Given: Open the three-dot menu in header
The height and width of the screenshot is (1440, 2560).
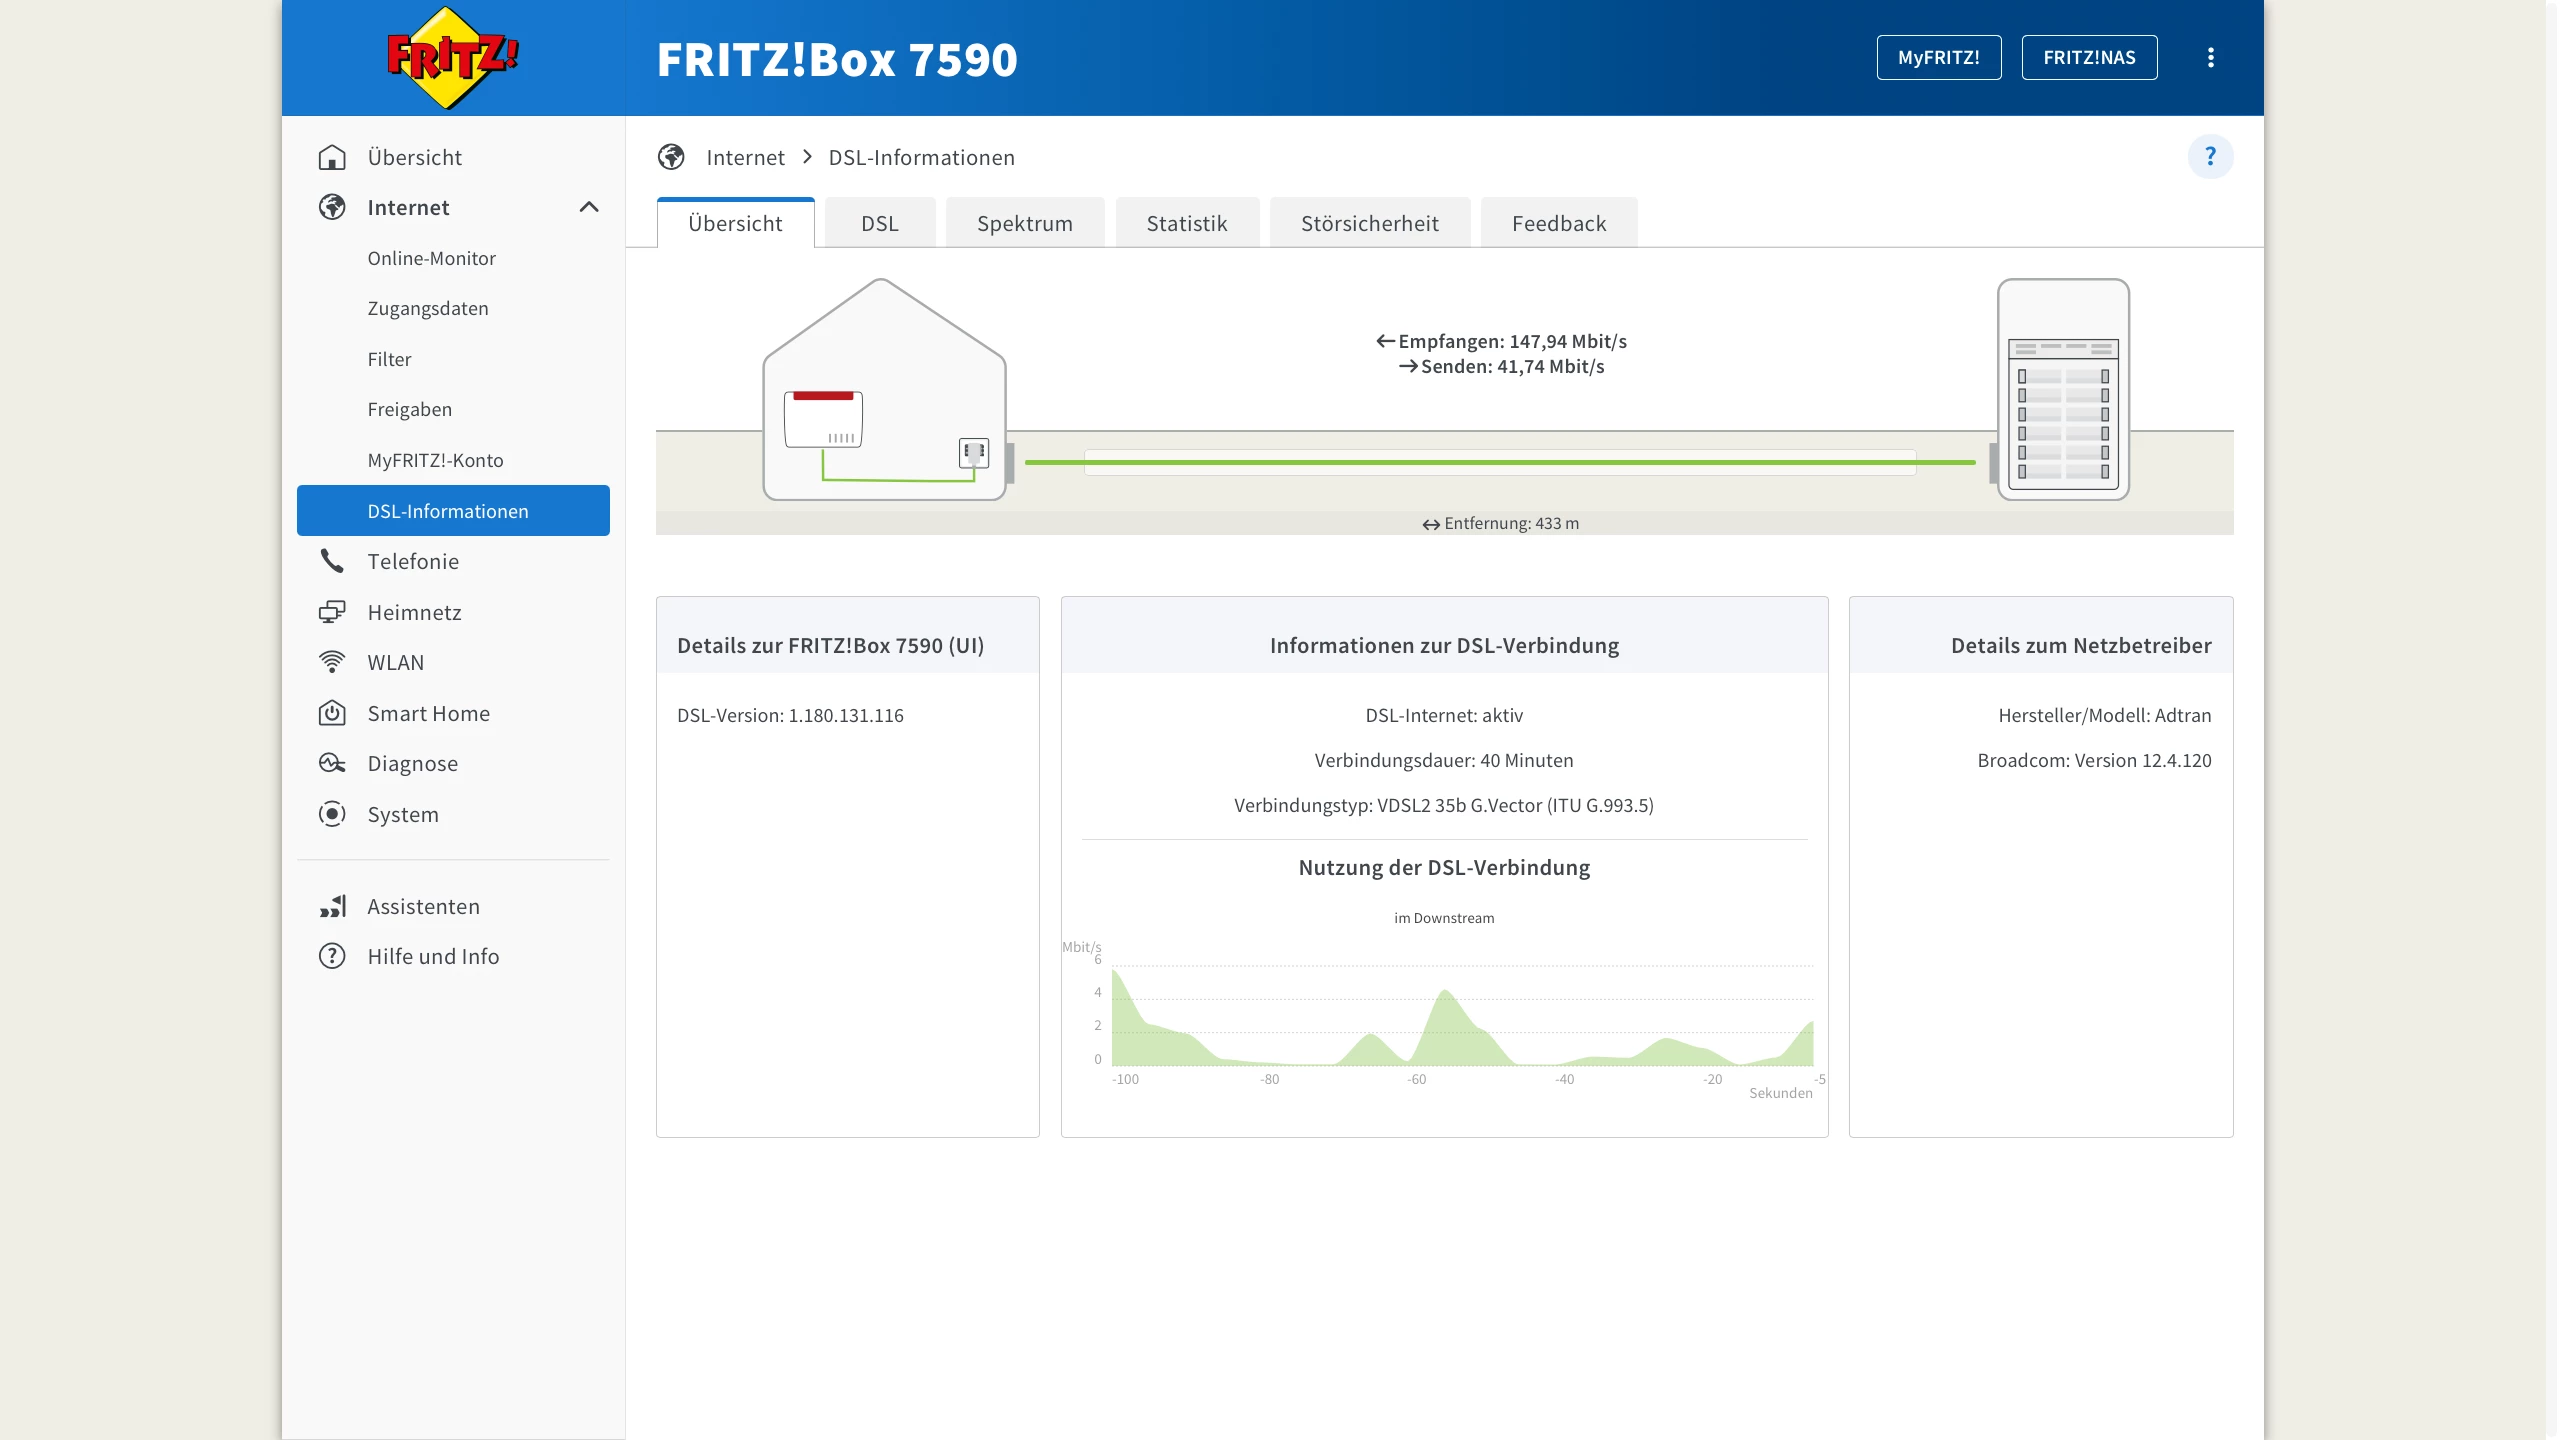Looking at the screenshot, I should (2210, 58).
